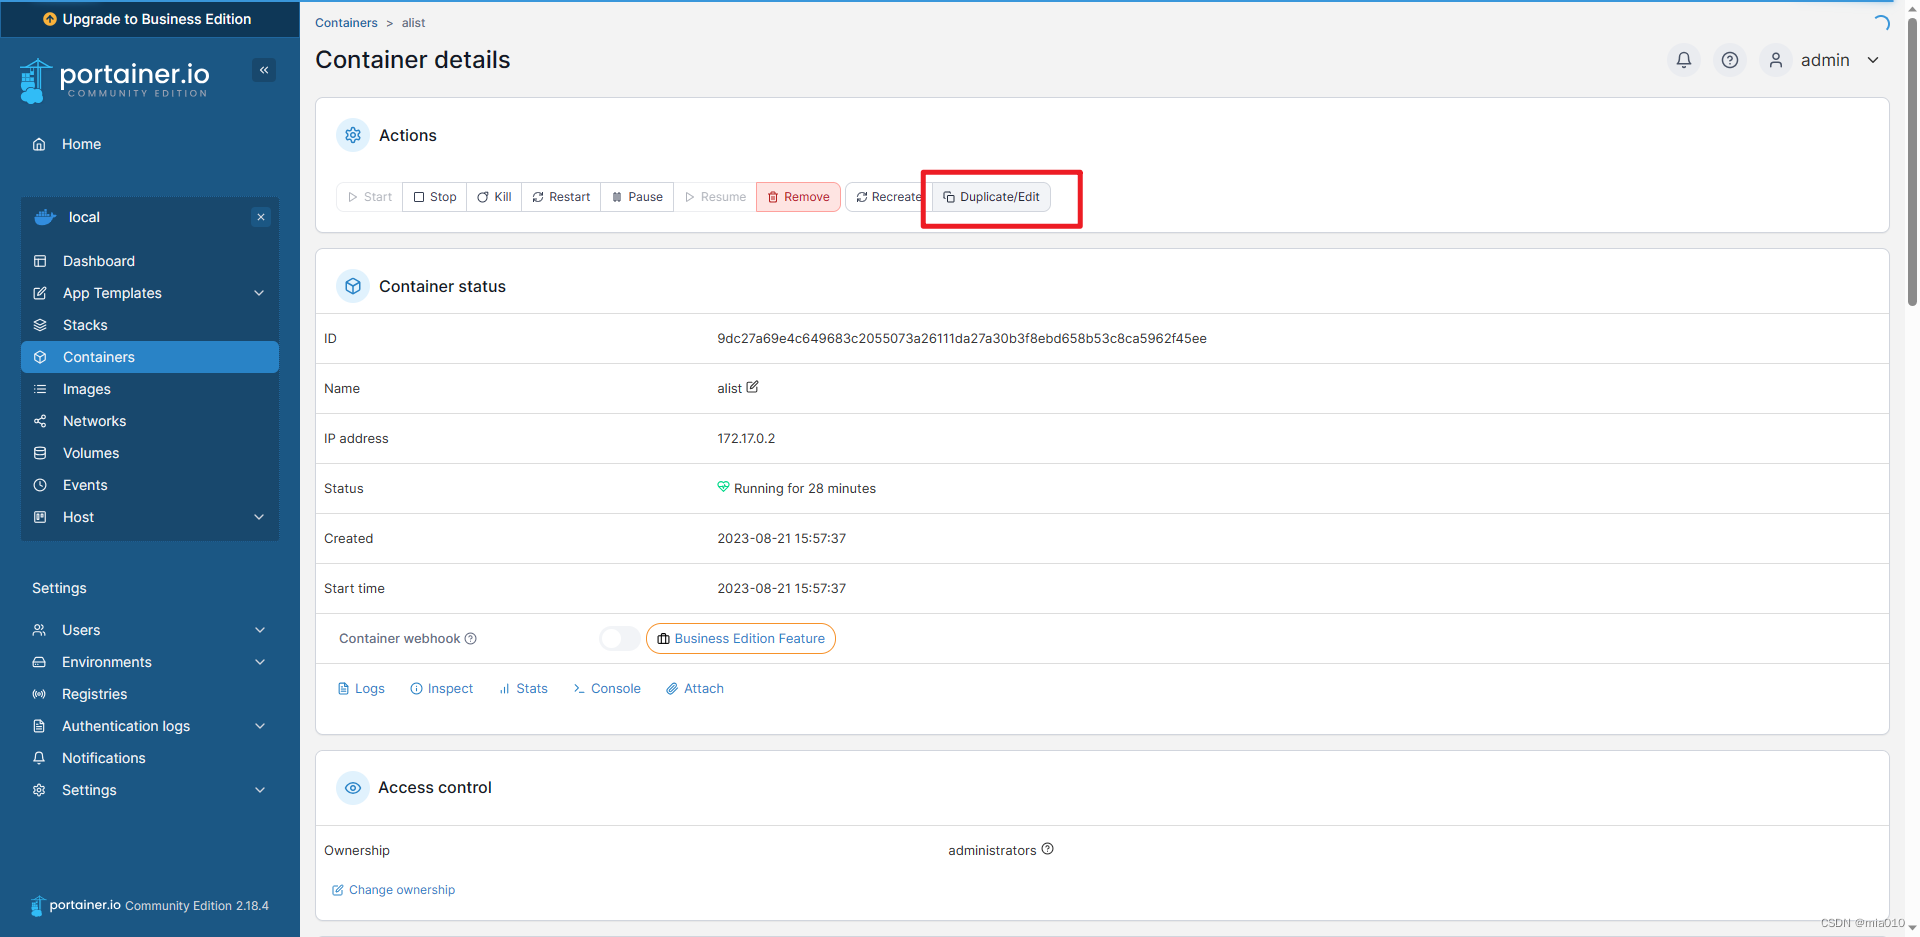Click the container ID value

[962, 338]
